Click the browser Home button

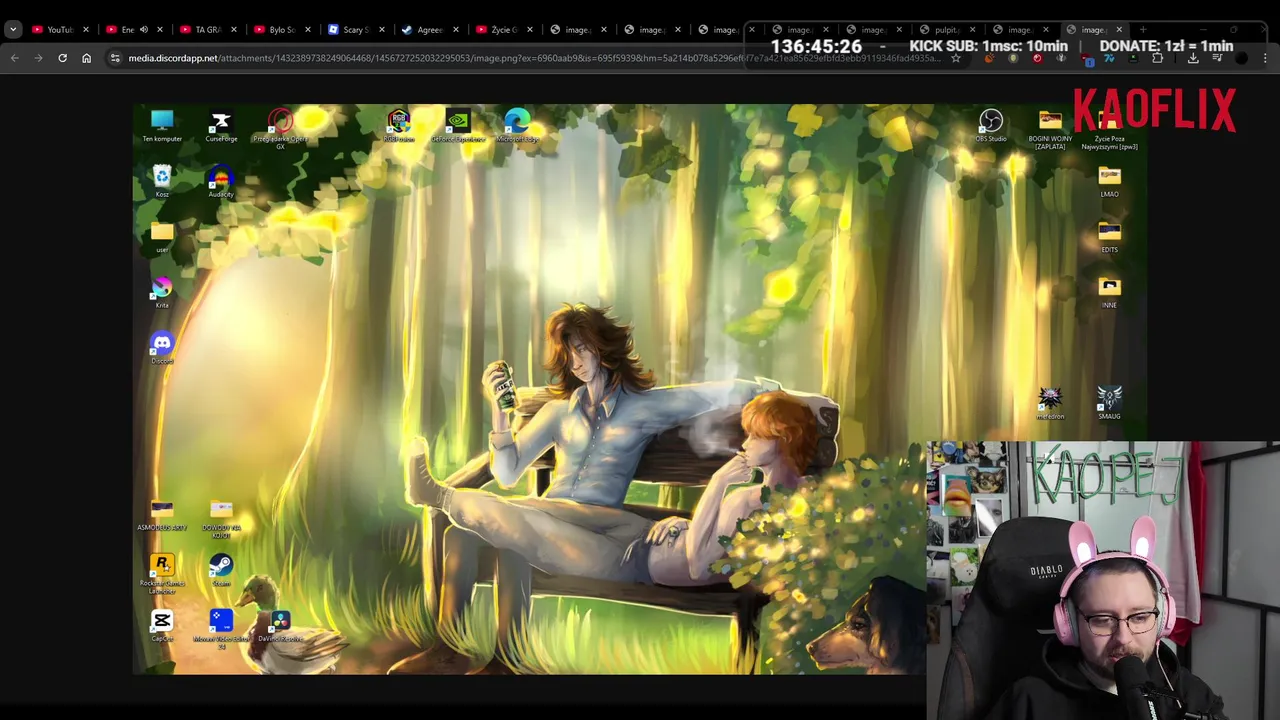point(86,58)
